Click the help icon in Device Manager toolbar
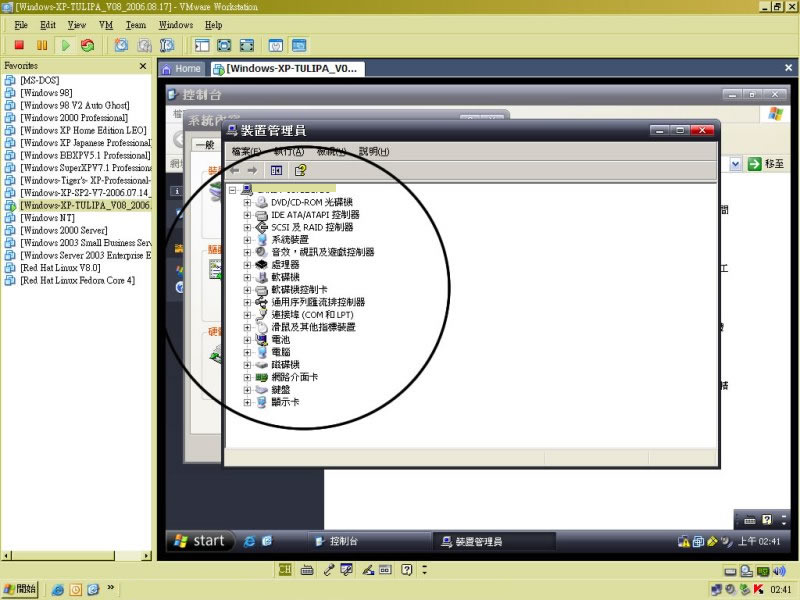 point(300,170)
